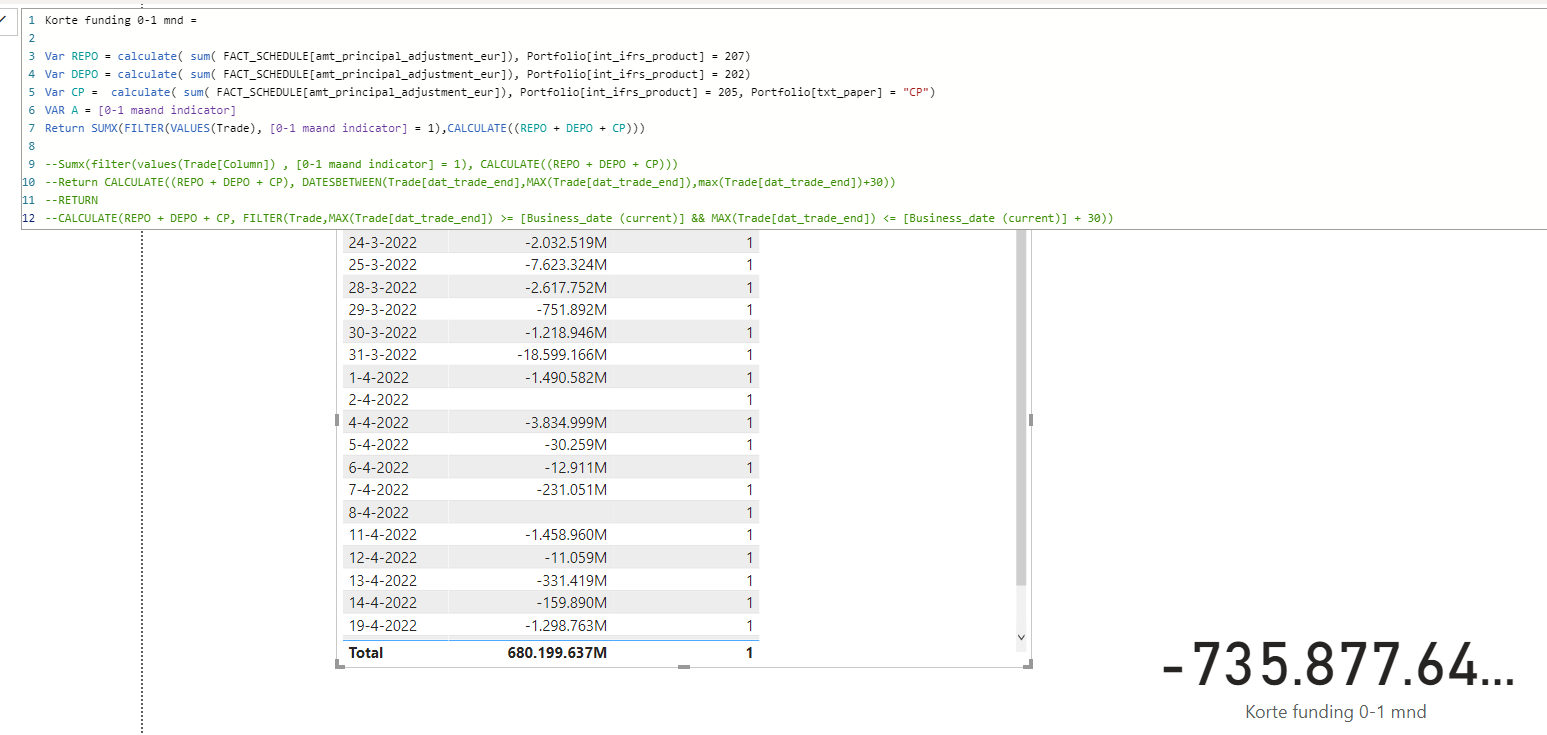1547x735 pixels.
Task: Click the value -12.911M
Action: coord(576,468)
